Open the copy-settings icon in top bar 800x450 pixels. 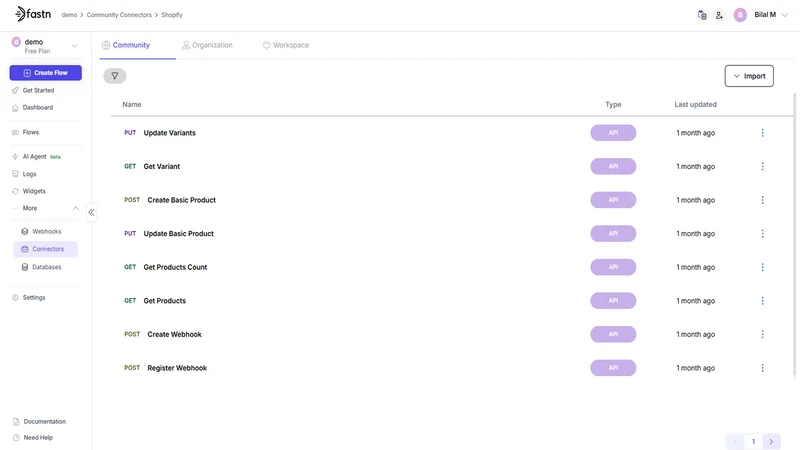click(702, 15)
